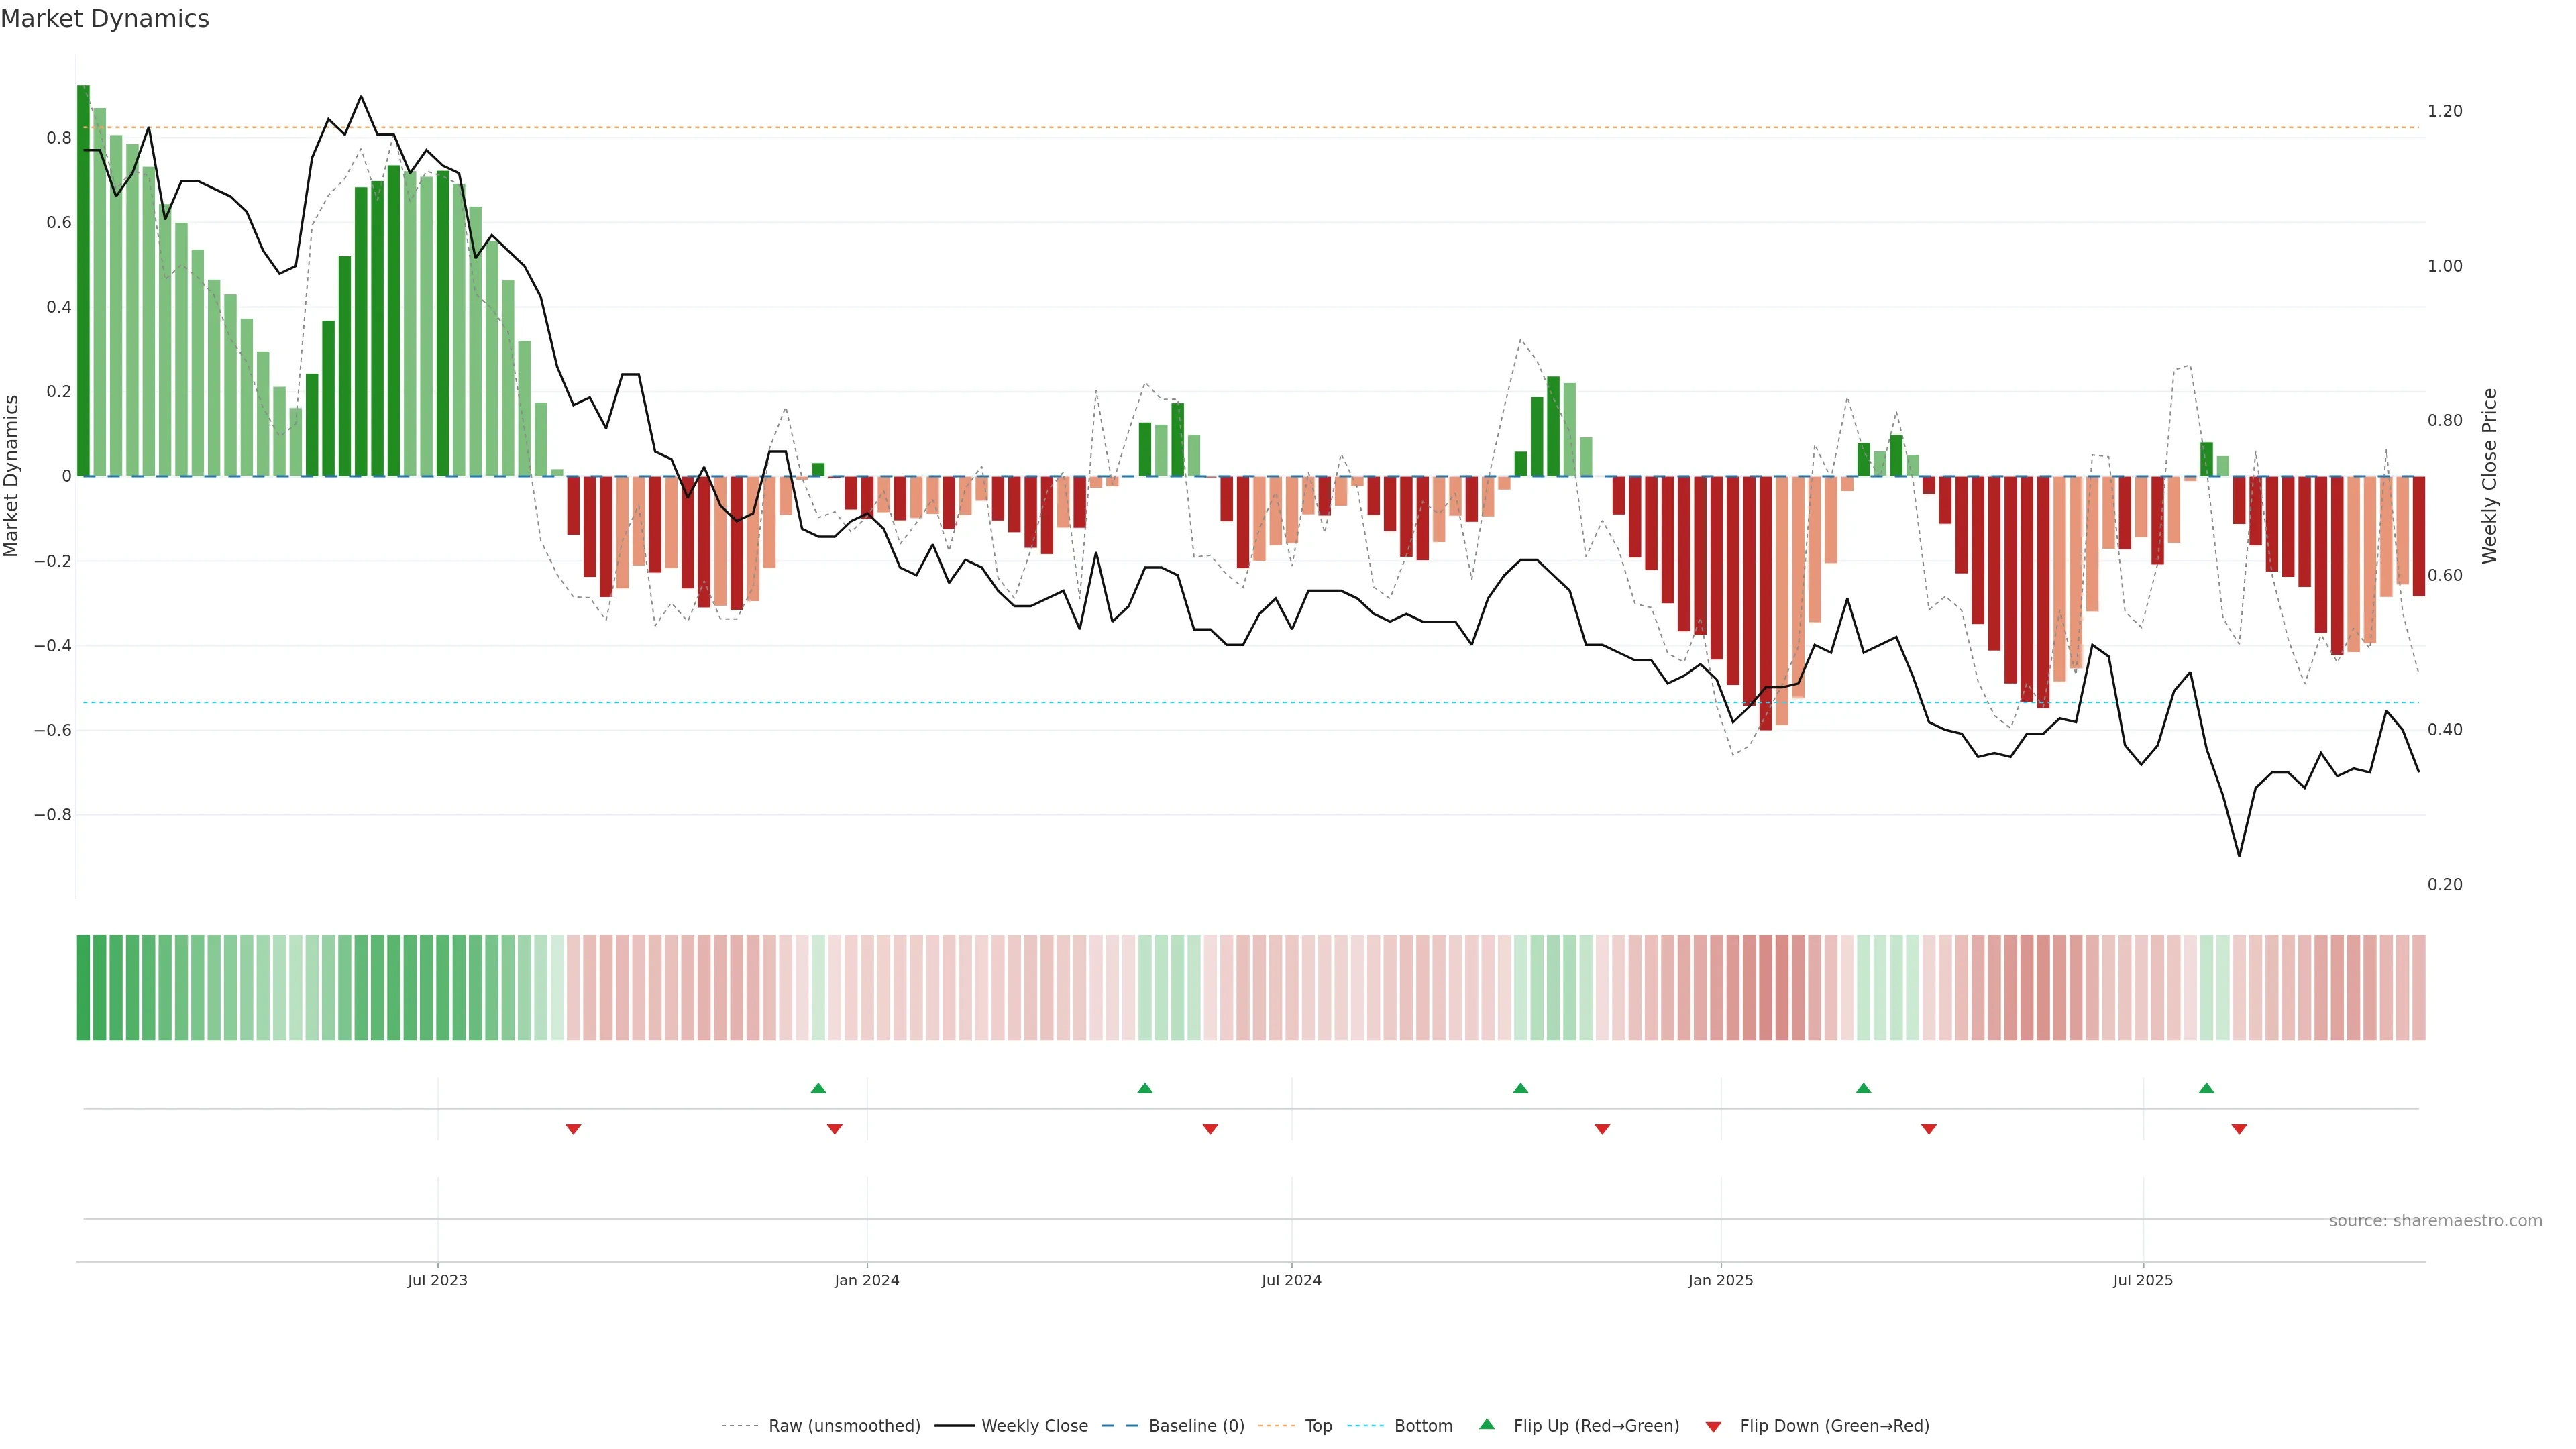This screenshot has width=2576, height=1449.
Task: Click the Weekly Close Price axis title
Action: coord(2490,476)
